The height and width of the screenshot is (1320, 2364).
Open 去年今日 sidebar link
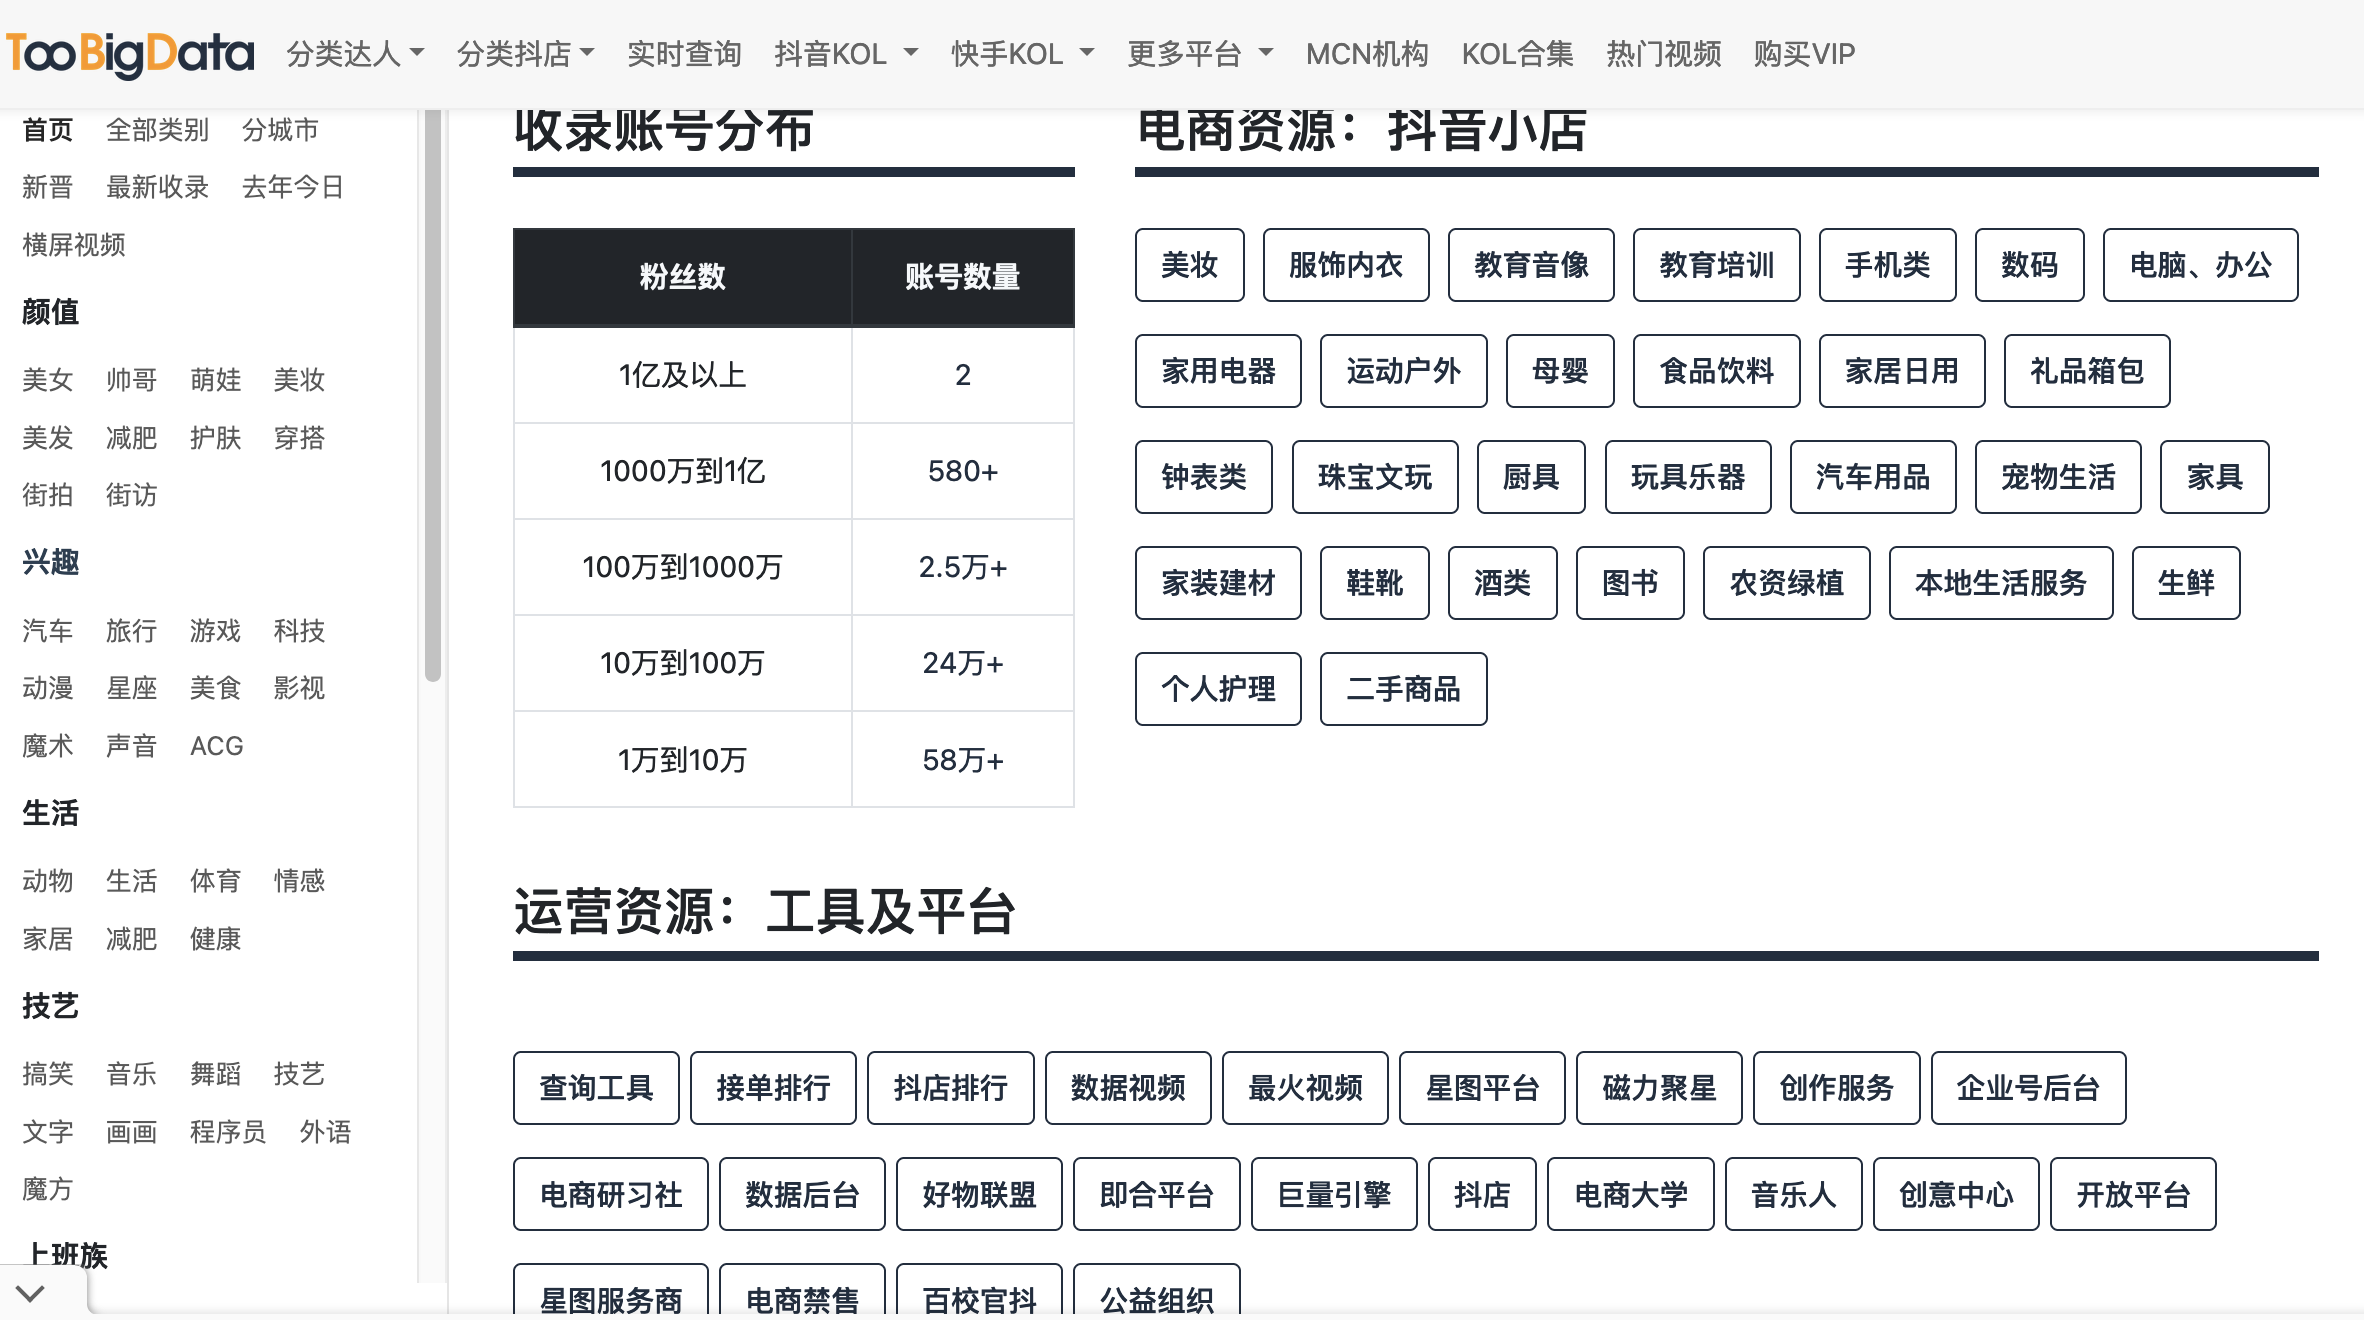(293, 187)
